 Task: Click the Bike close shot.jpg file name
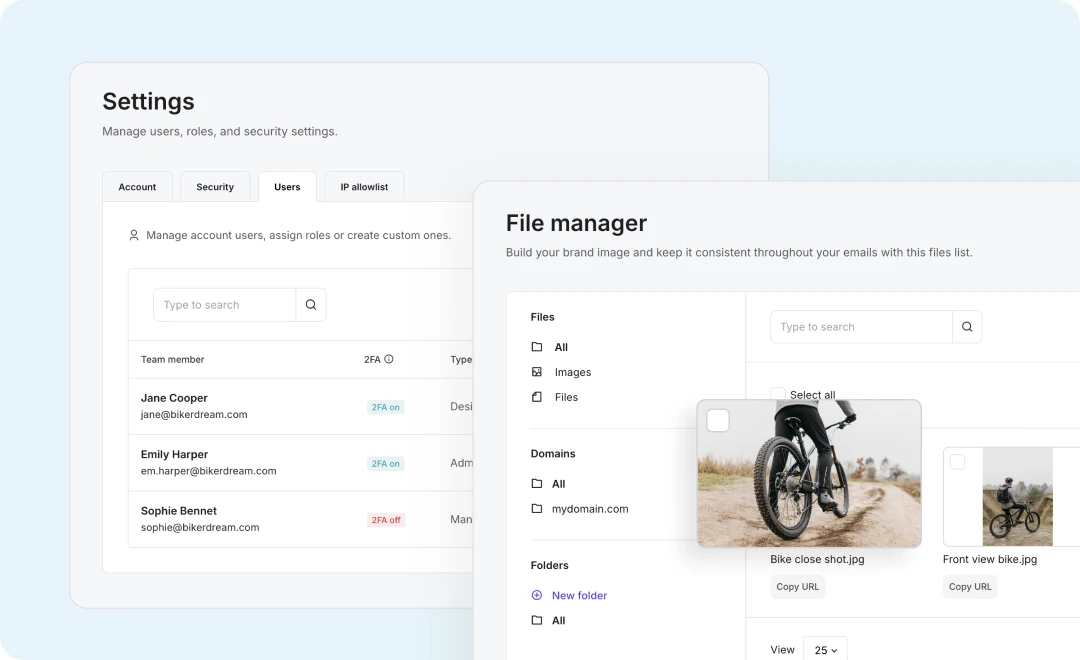coord(817,559)
